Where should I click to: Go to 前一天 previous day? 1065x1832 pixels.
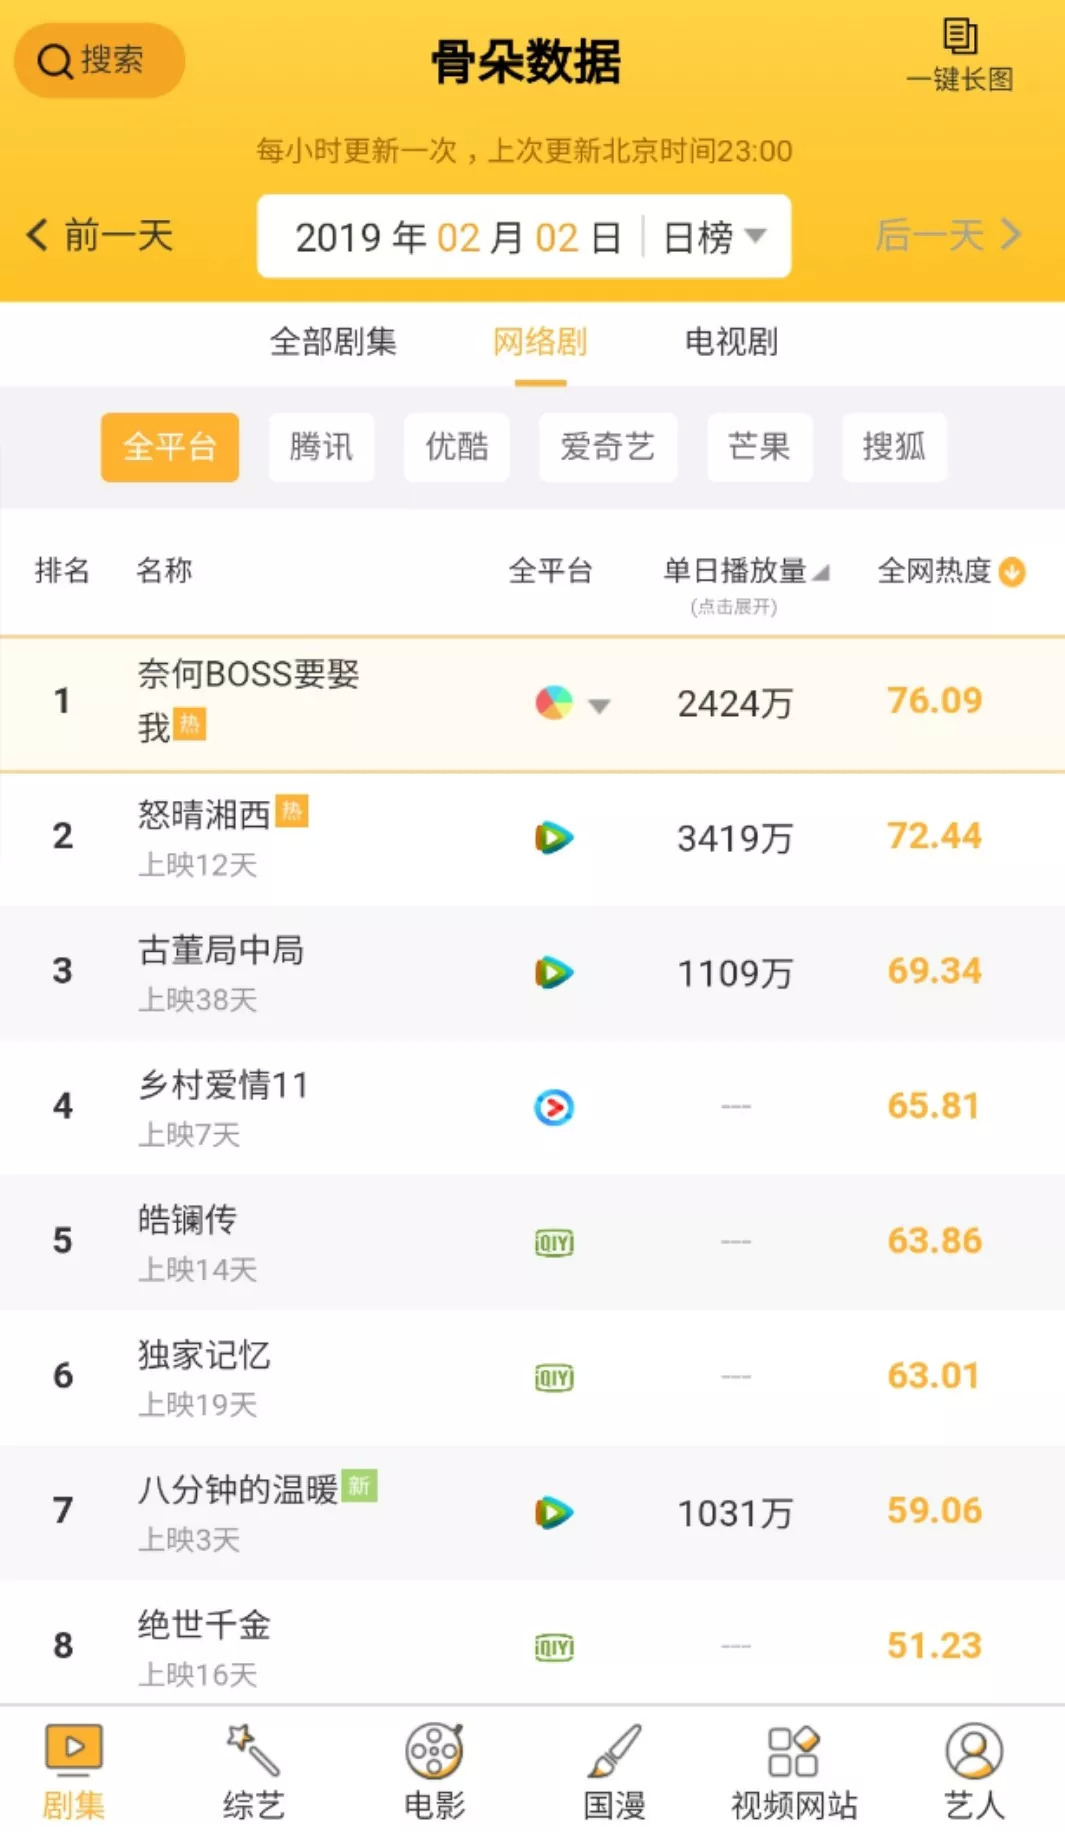point(100,236)
